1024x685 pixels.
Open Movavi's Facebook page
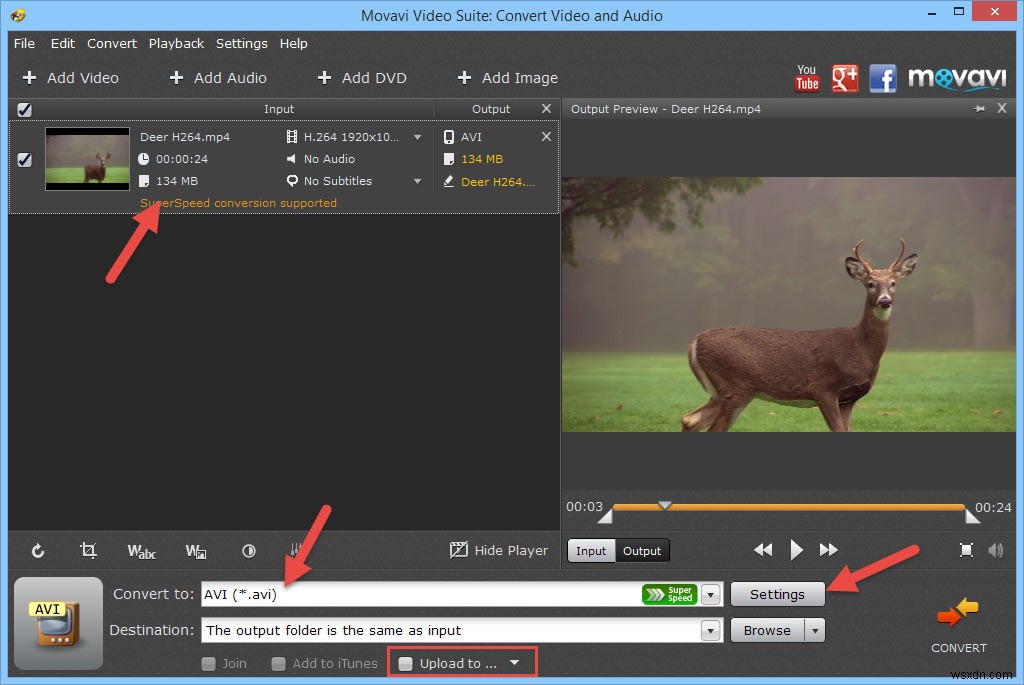883,77
